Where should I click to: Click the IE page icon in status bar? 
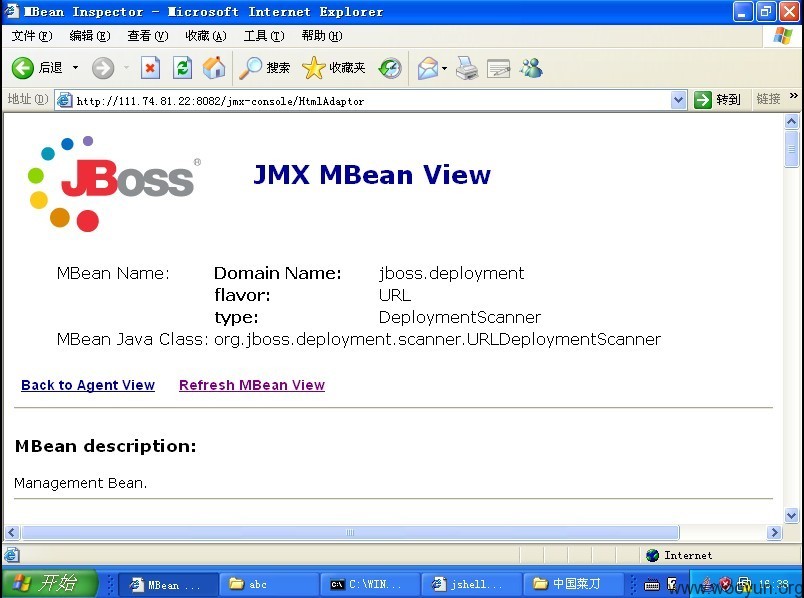pos(12,555)
